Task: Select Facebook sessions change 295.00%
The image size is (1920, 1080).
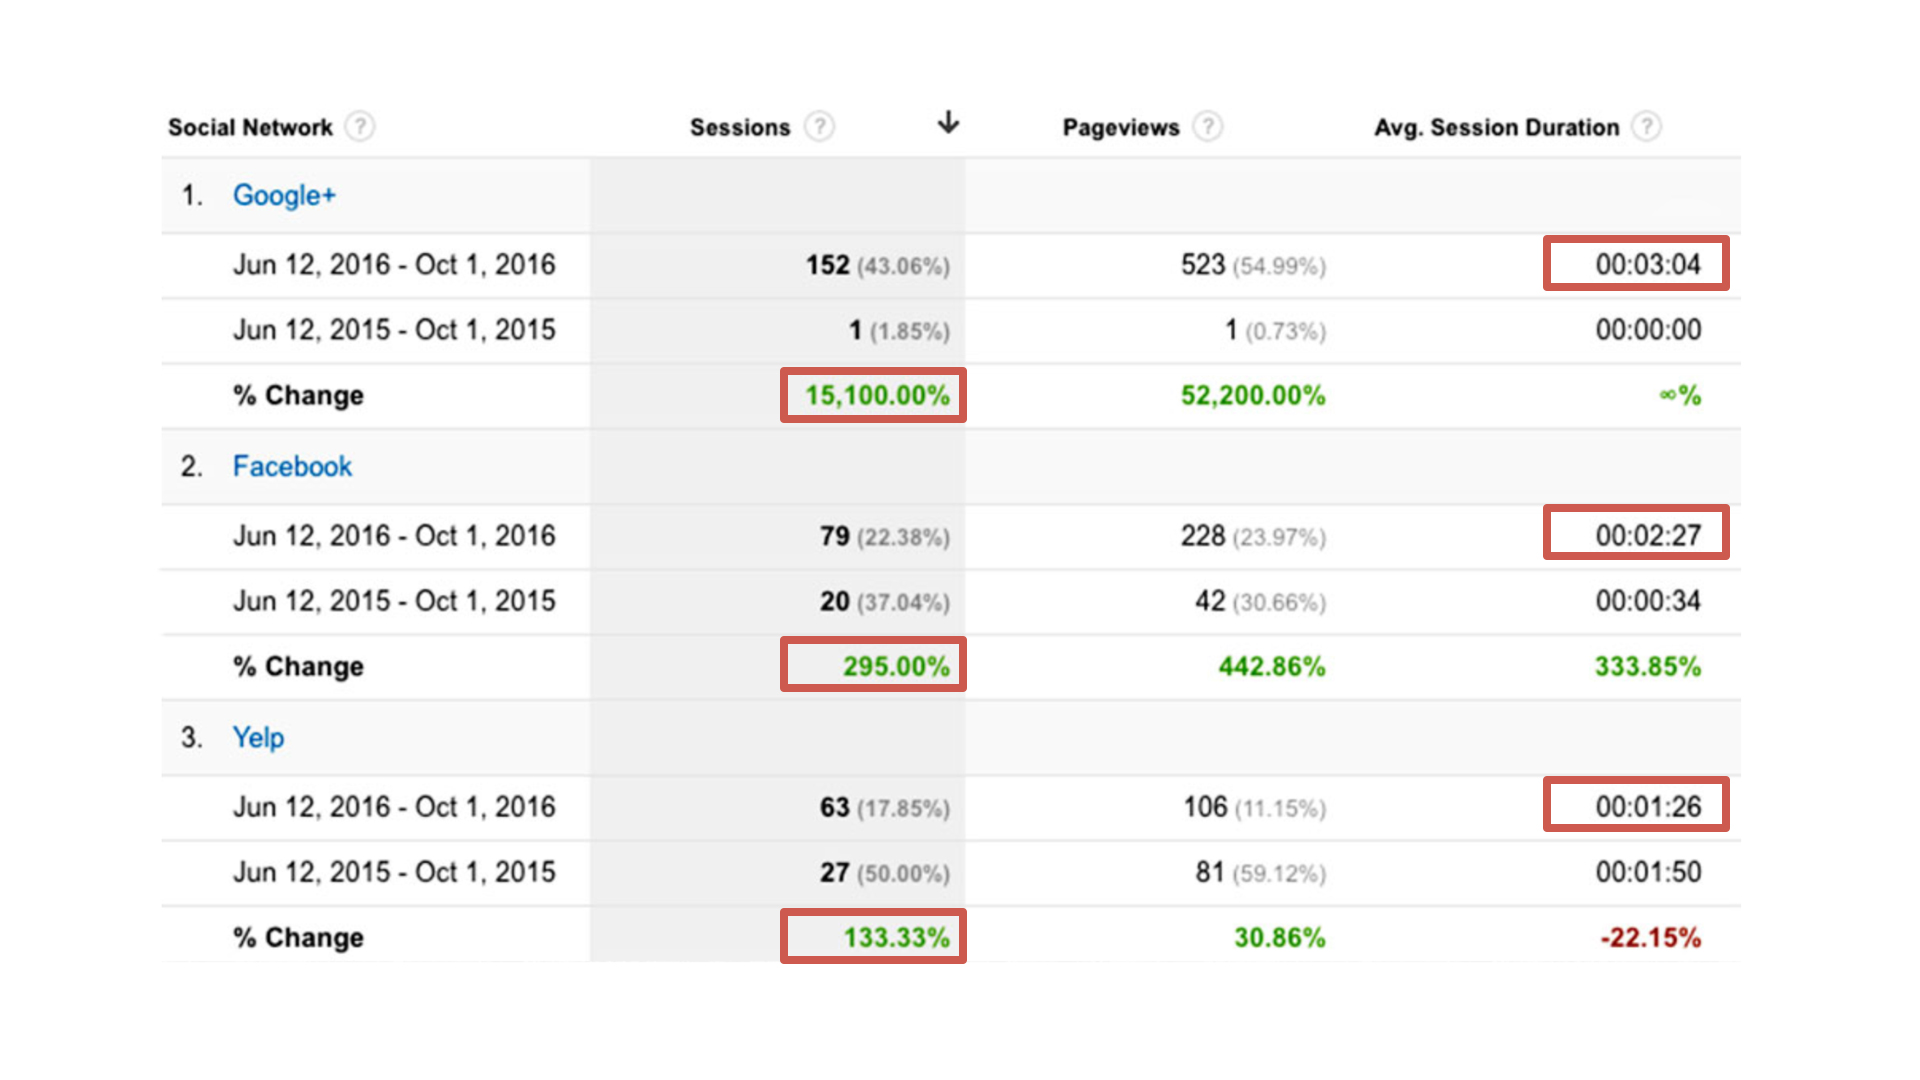Action: tap(896, 666)
